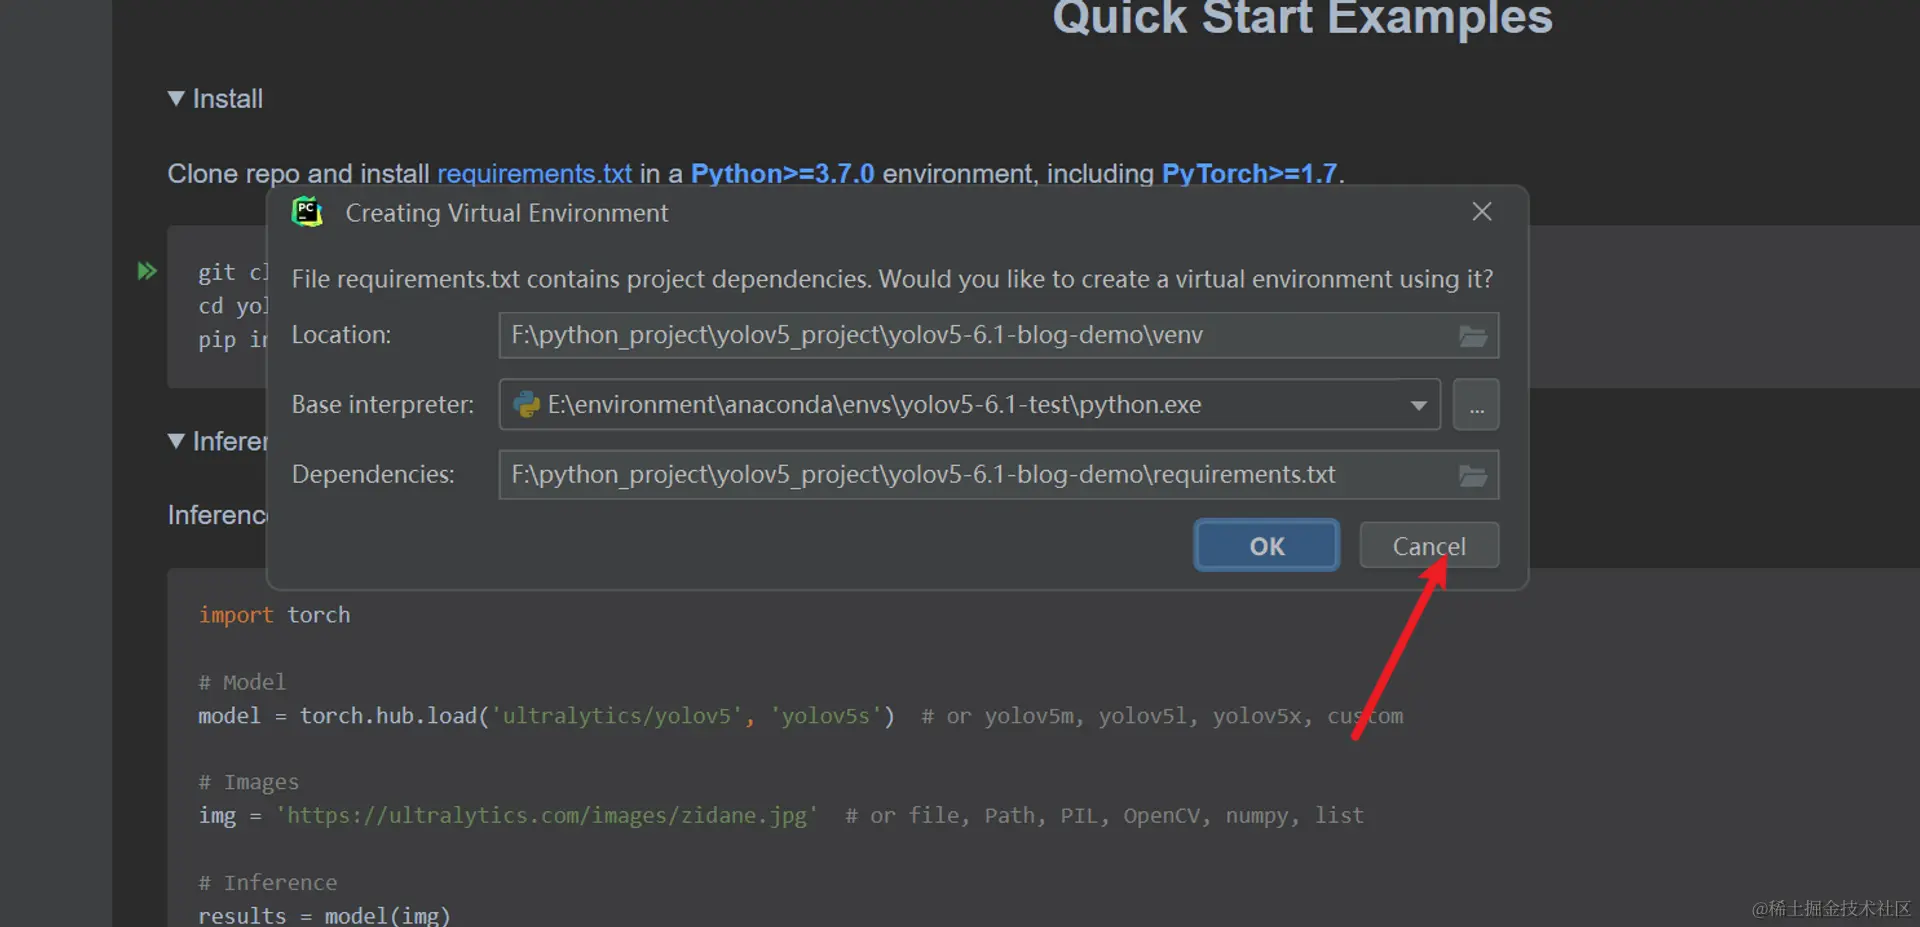Click the import torch code line
The height and width of the screenshot is (927, 1920).
274,615
